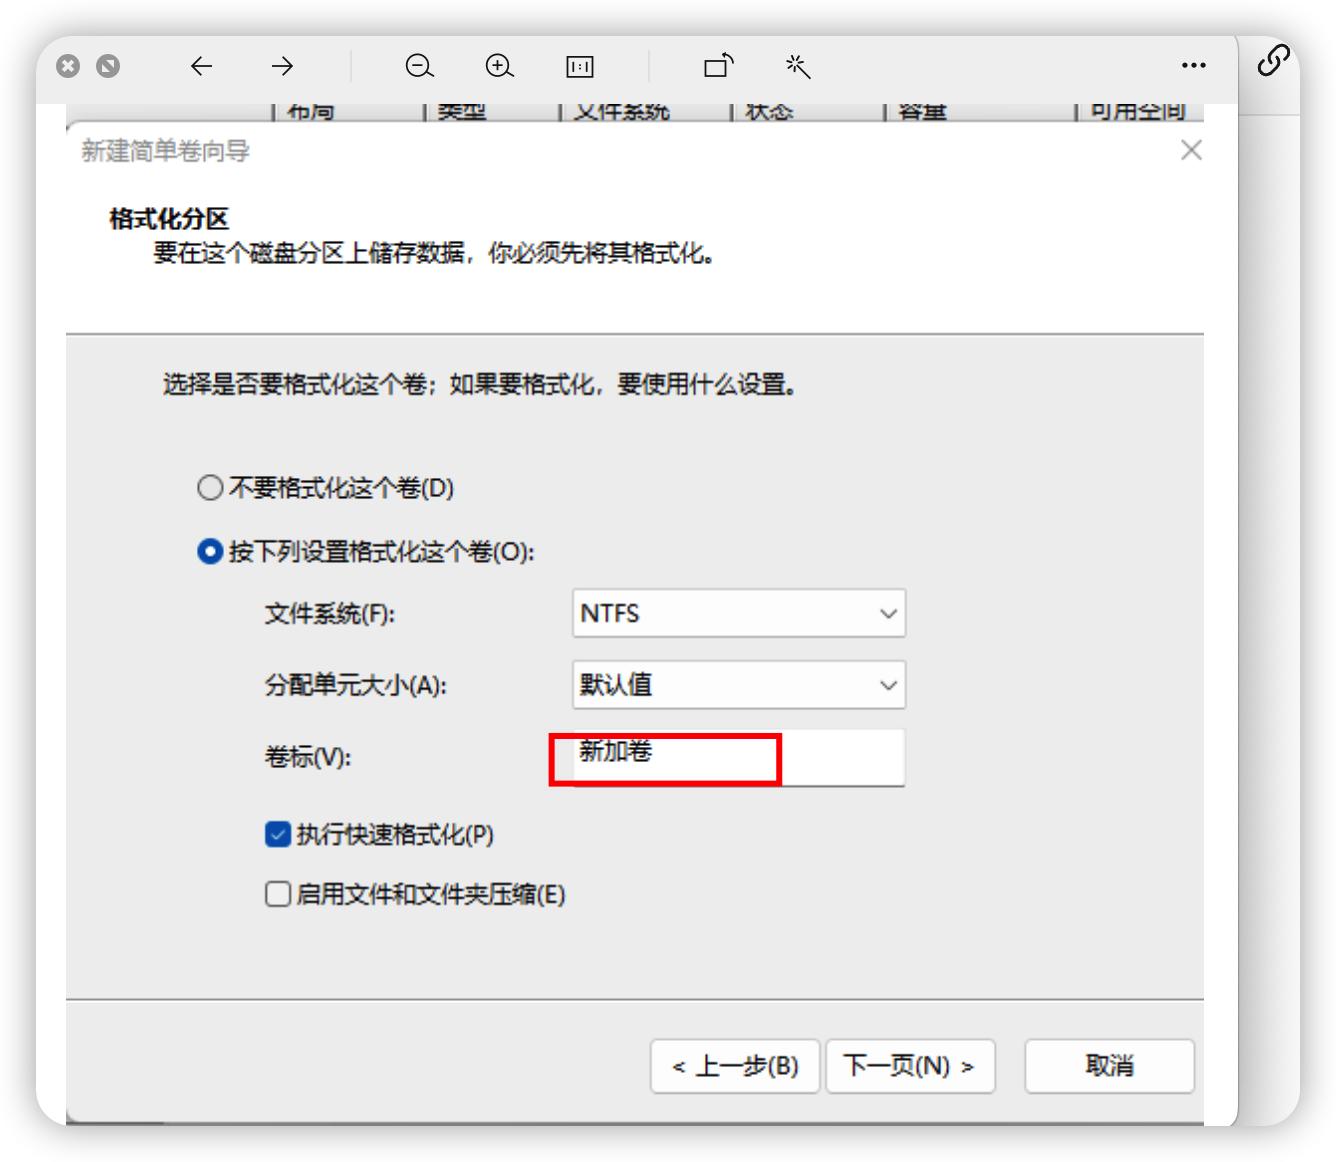This screenshot has width=1336, height=1162.
Task: Open the 分配单元大小 默认值 dropdown
Action: 739,685
